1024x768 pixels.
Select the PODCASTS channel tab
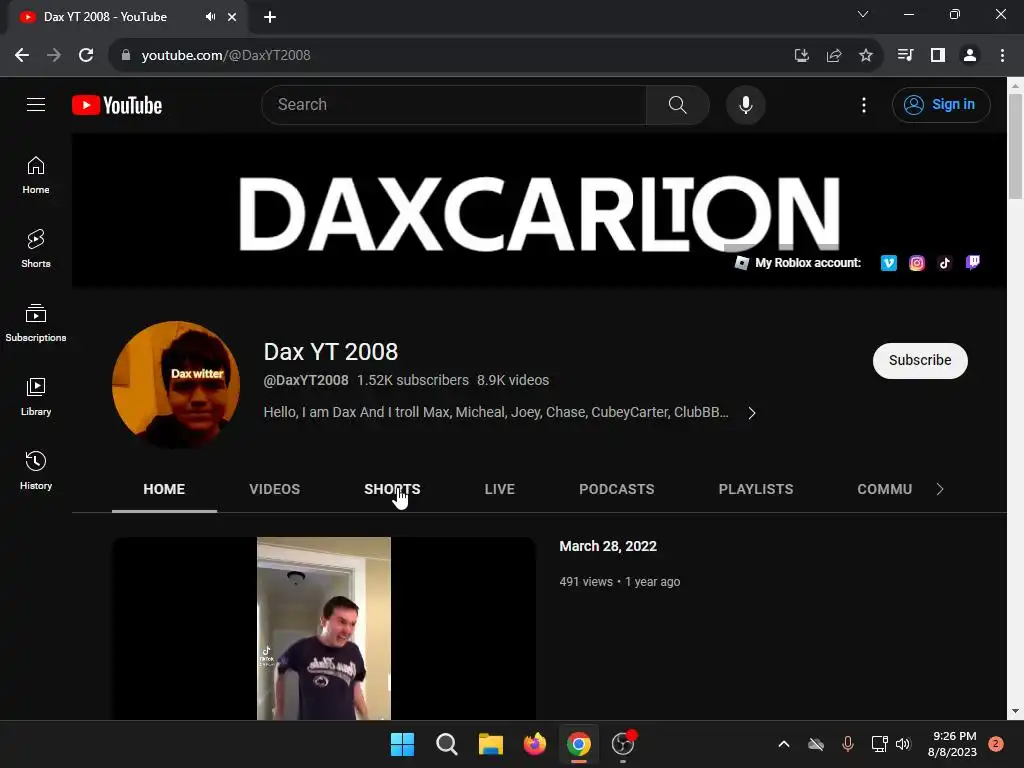click(x=616, y=489)
